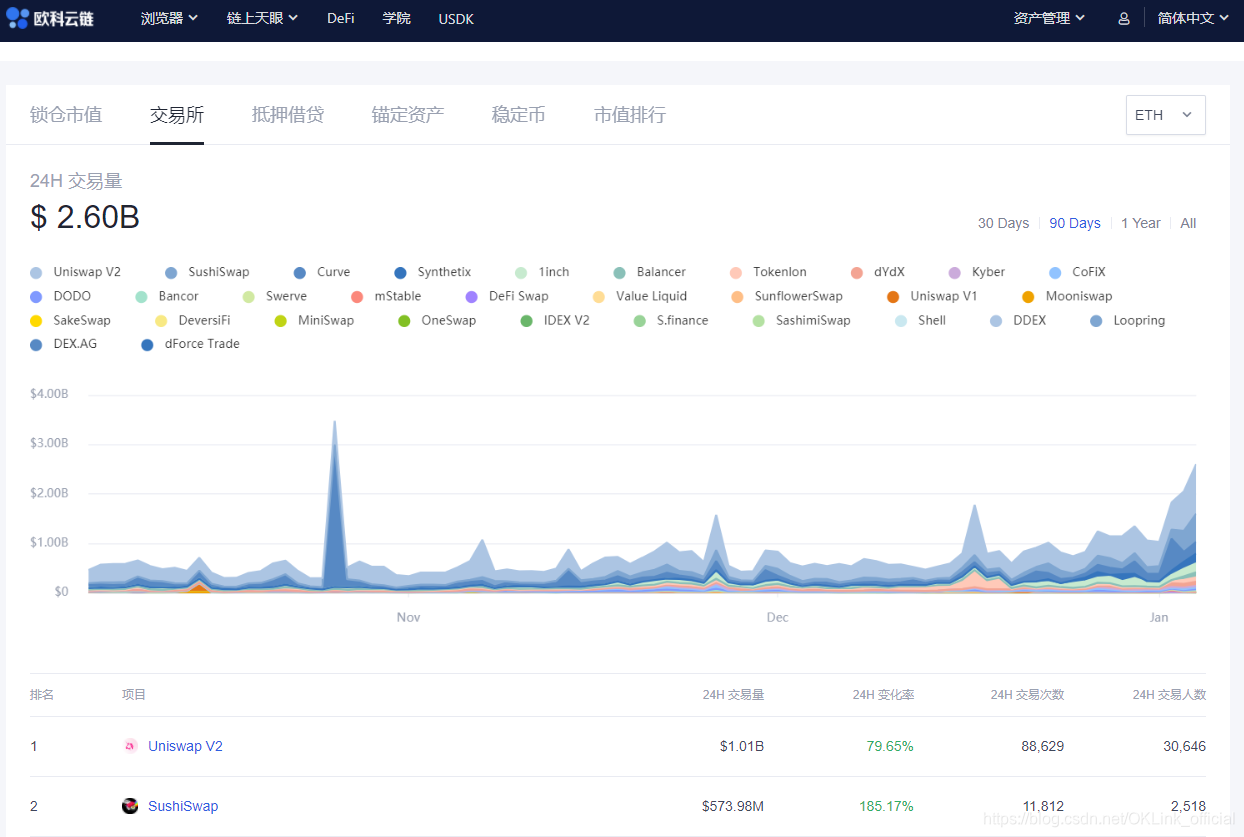Click the 24H 交易人数 column header
This screenshot has width=1244, height=837.
pos(1169,695)
